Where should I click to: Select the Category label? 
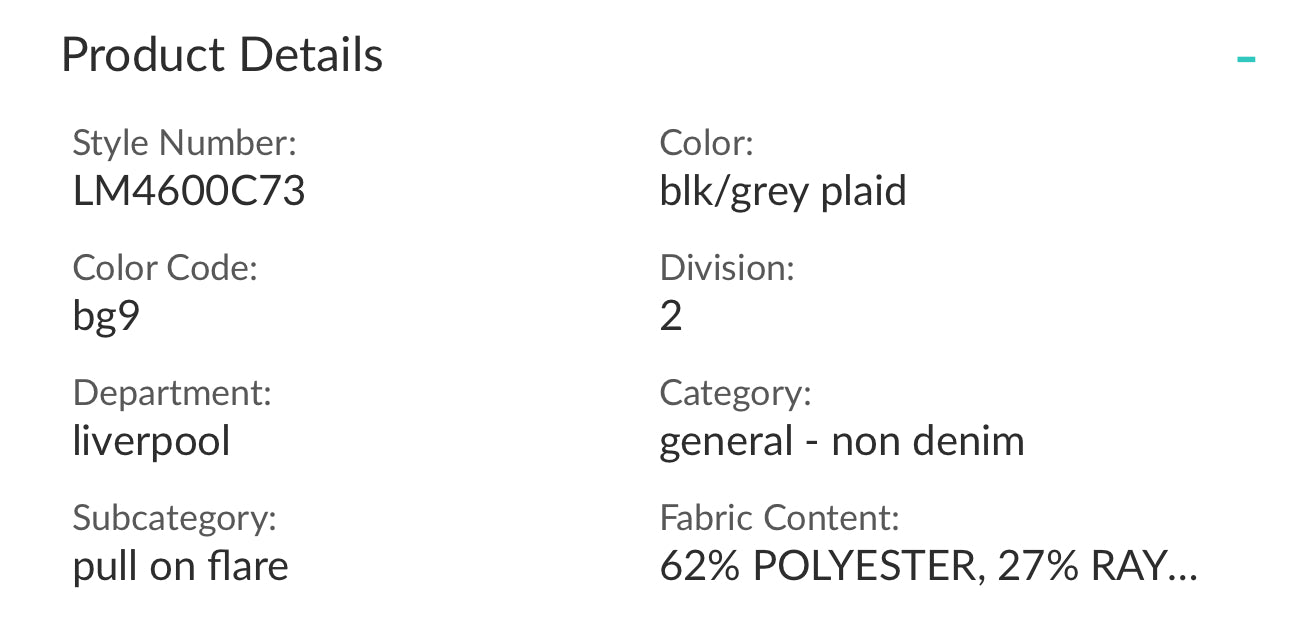pos(735,393)
